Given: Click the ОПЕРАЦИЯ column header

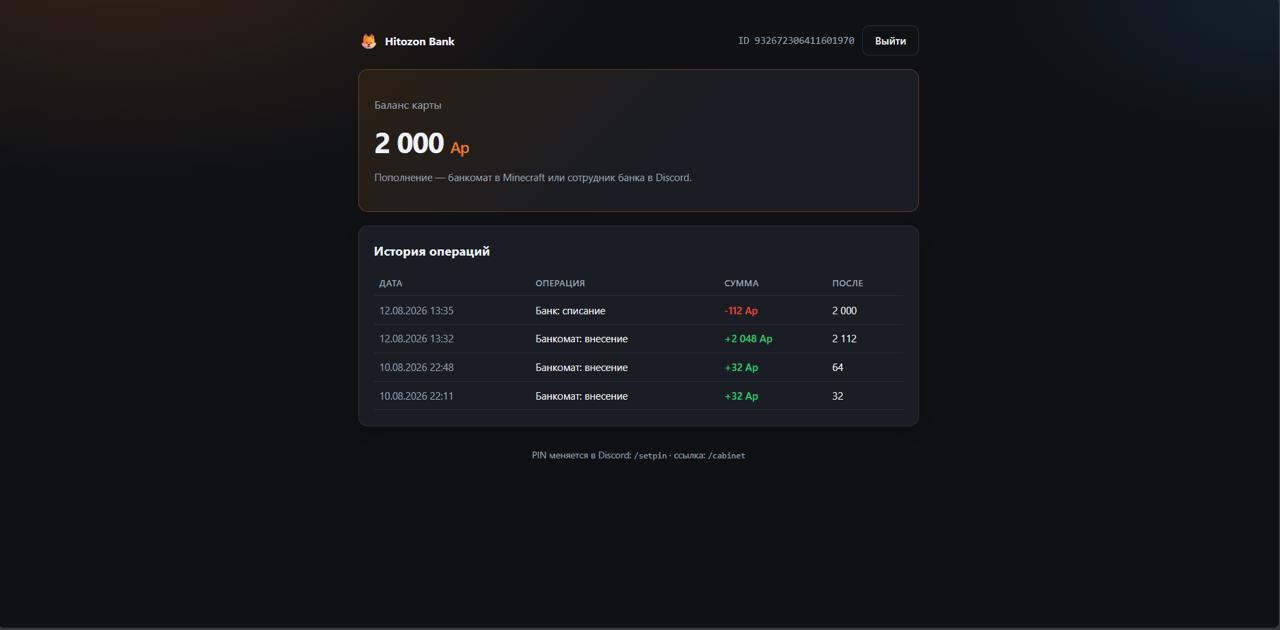Looking at the screenshot, I should (x=560, y=283).
